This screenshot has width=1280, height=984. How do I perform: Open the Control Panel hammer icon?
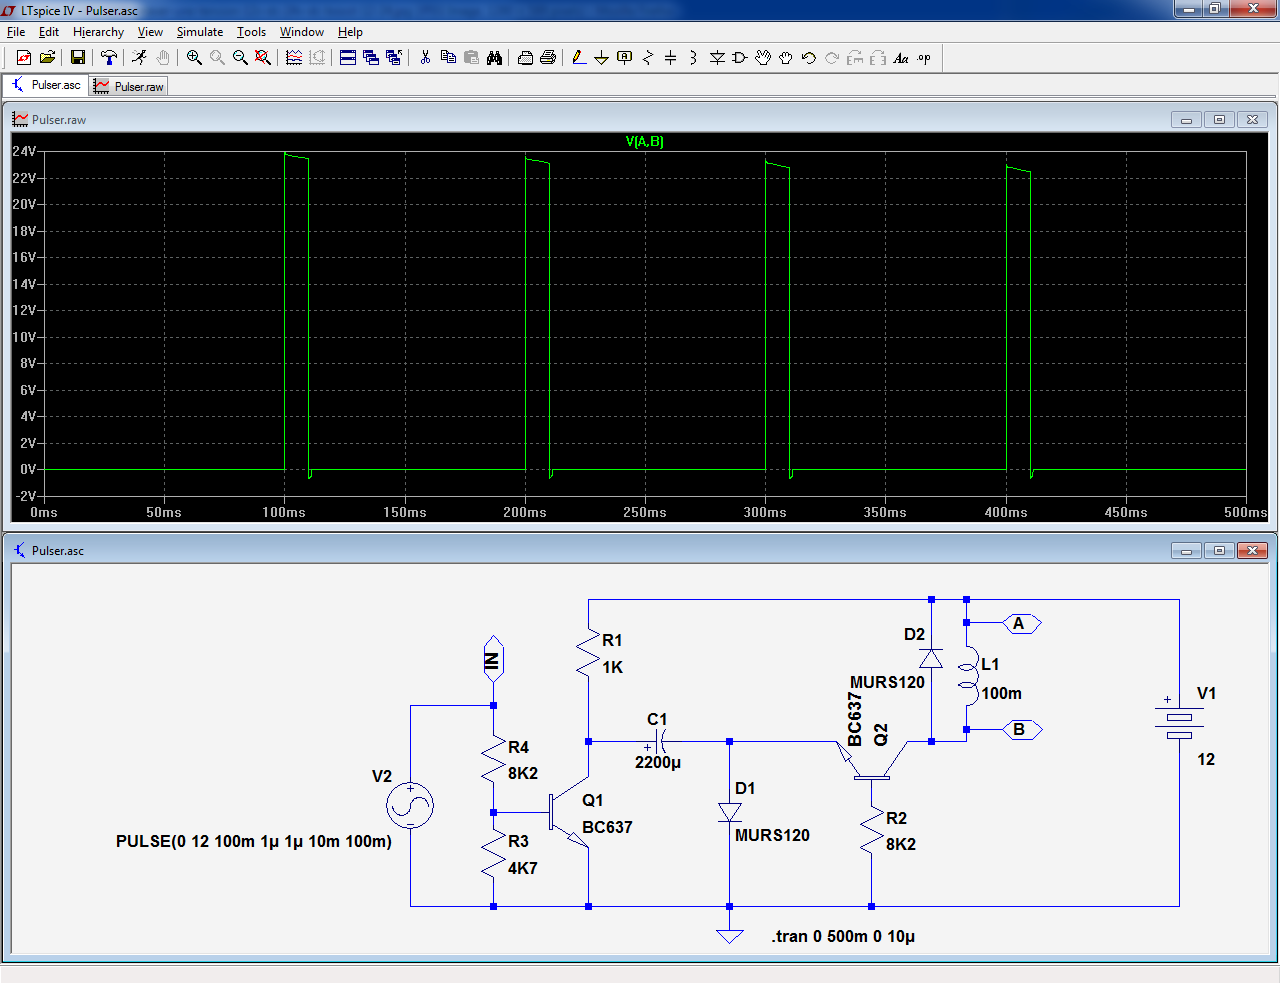coord(109,58)
